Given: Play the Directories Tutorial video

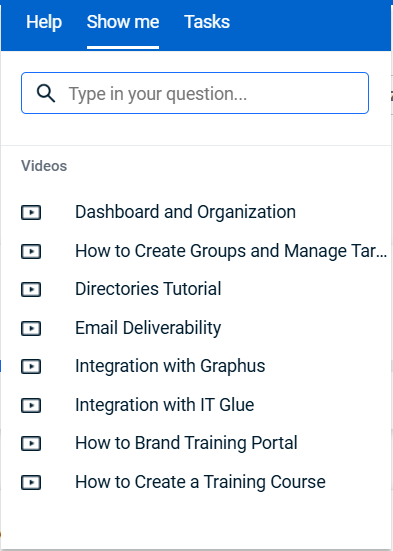Looking at the screenshot, I should (148, 289).
